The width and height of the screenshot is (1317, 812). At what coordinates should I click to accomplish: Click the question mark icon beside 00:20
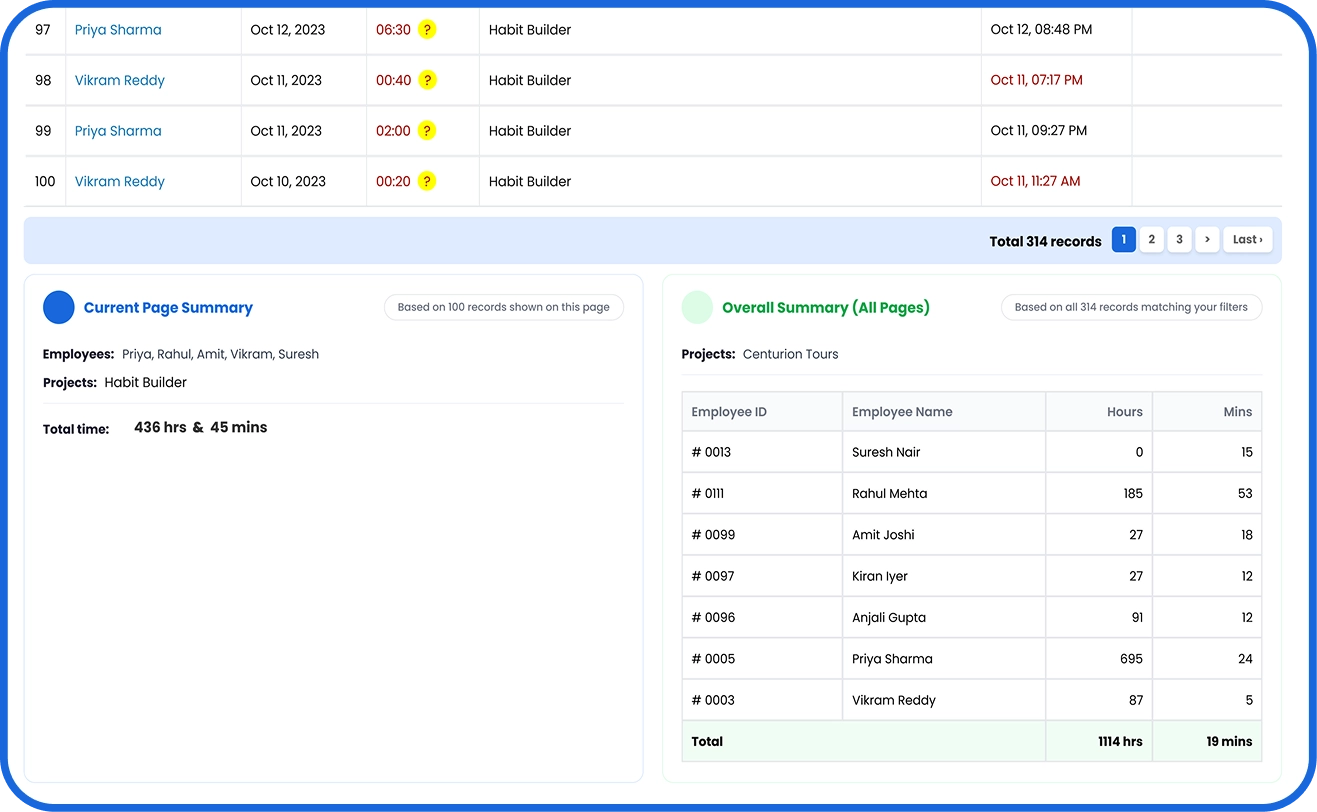pyautogui.click(x=427, y=181)
